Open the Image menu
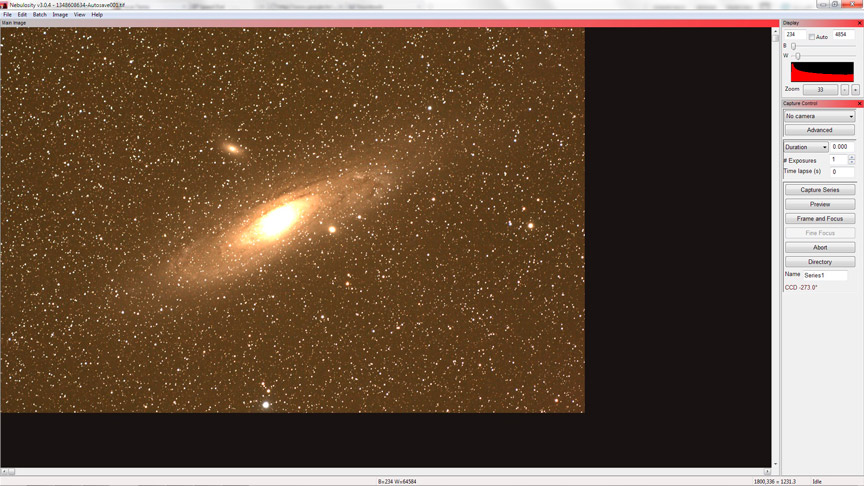864x486 pixels. 60,15
